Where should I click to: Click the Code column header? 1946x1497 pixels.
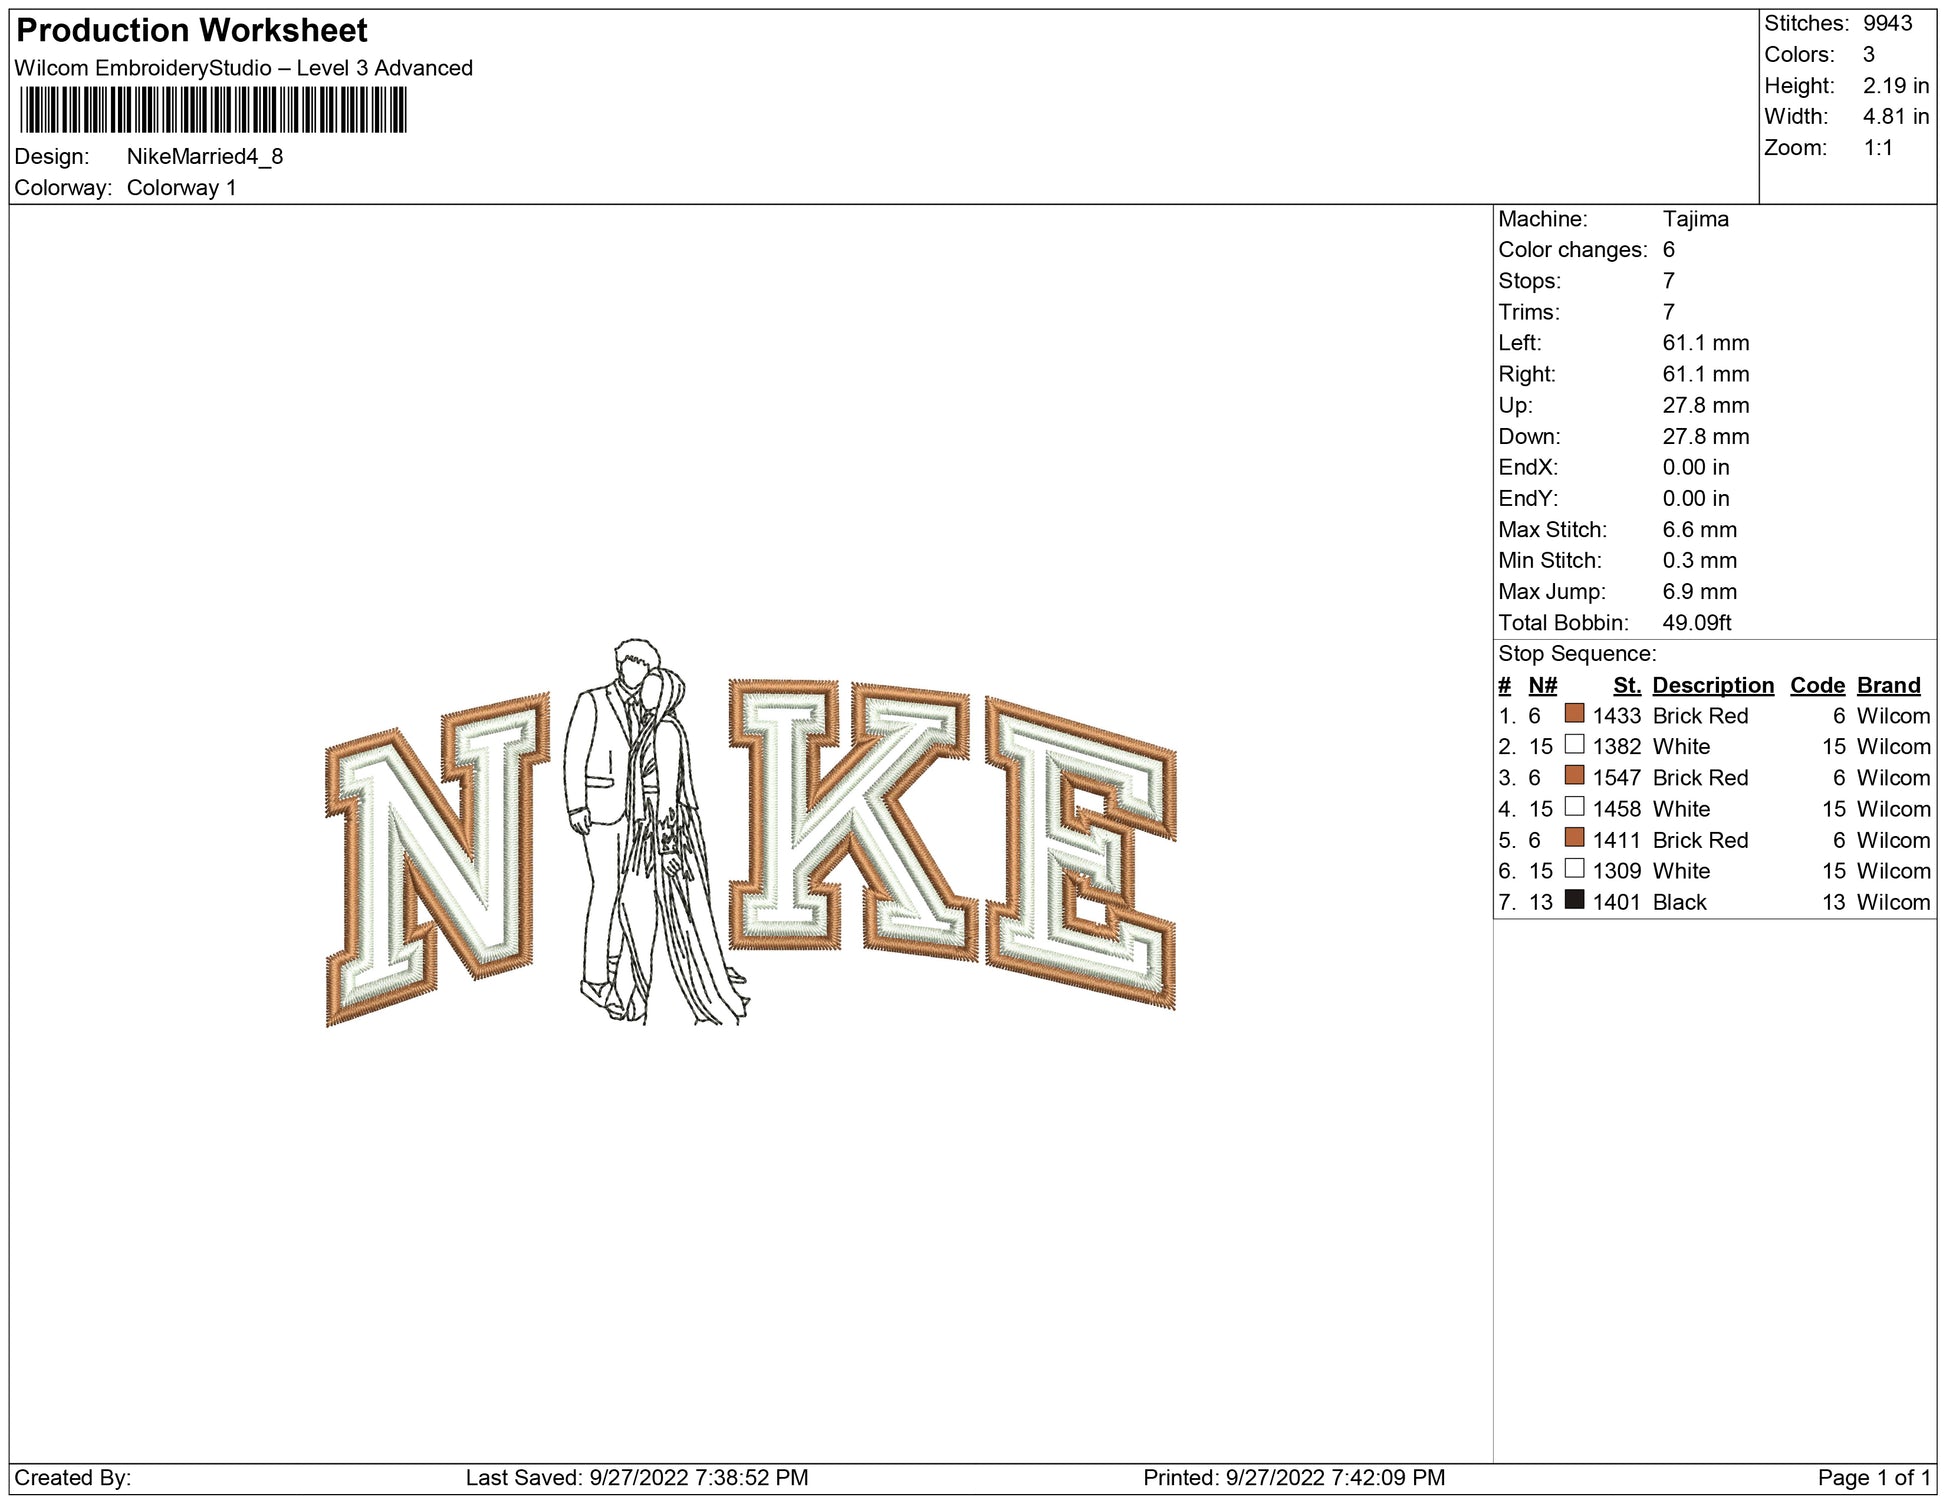1817,685
